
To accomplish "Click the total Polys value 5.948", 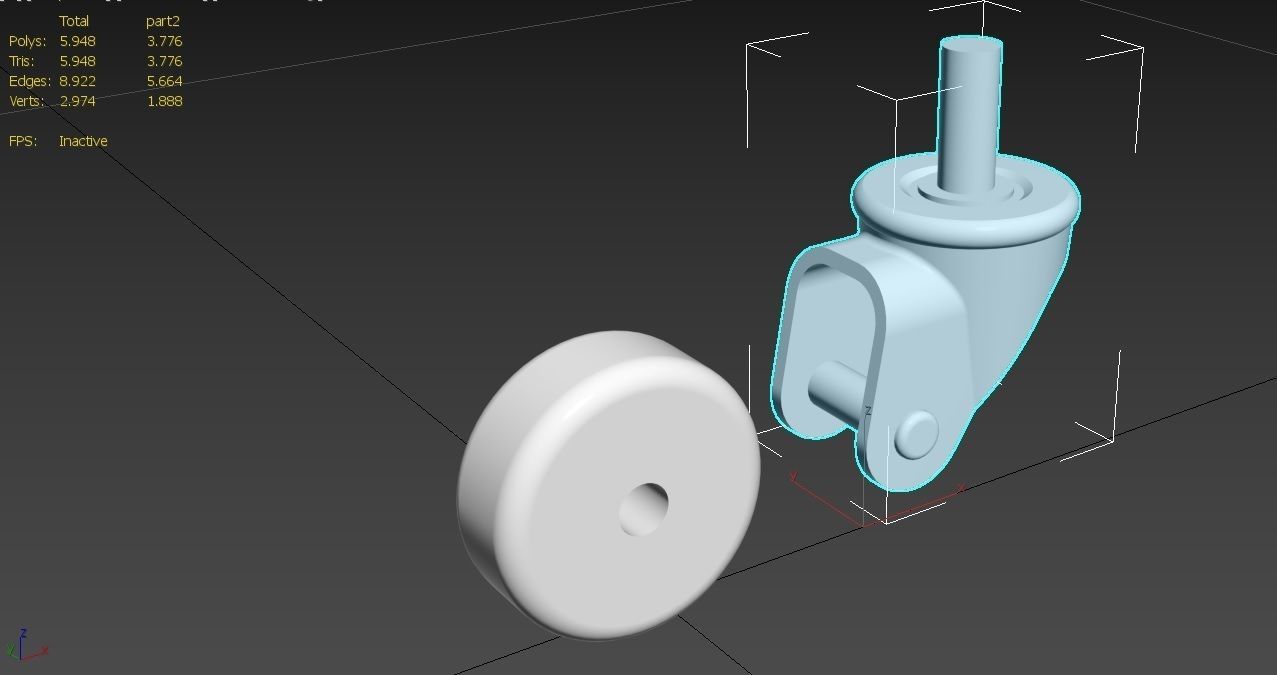I will pyautogui.click(x=78, y=41).
